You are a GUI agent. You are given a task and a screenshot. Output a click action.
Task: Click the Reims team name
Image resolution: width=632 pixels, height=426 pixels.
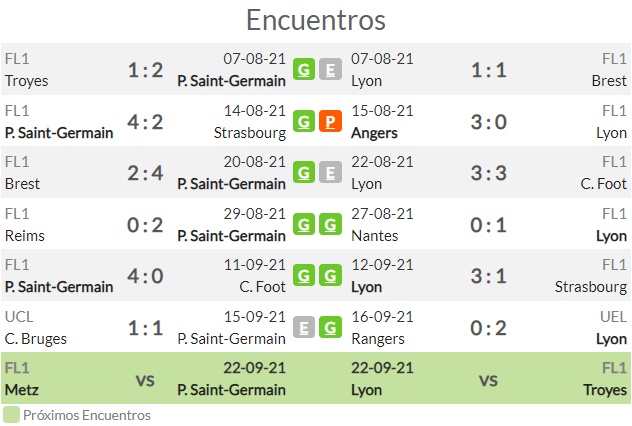tap(25, 236)
